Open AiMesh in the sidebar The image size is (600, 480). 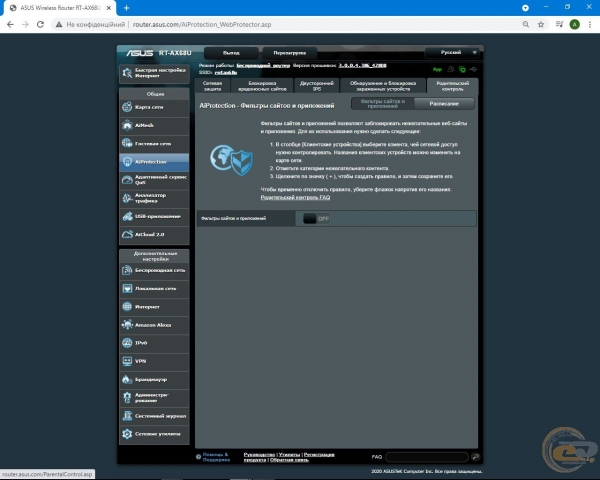click(x=154, y=125)
